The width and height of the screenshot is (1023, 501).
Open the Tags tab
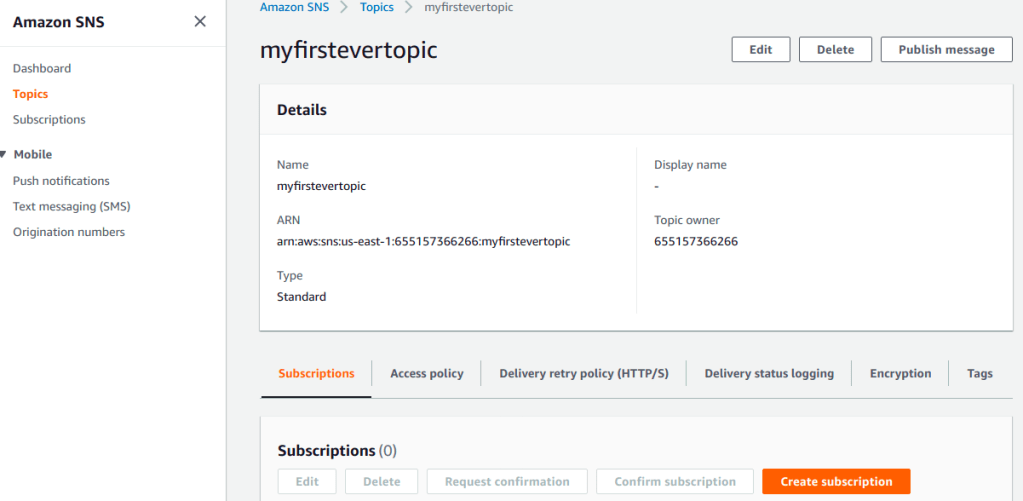980,374
